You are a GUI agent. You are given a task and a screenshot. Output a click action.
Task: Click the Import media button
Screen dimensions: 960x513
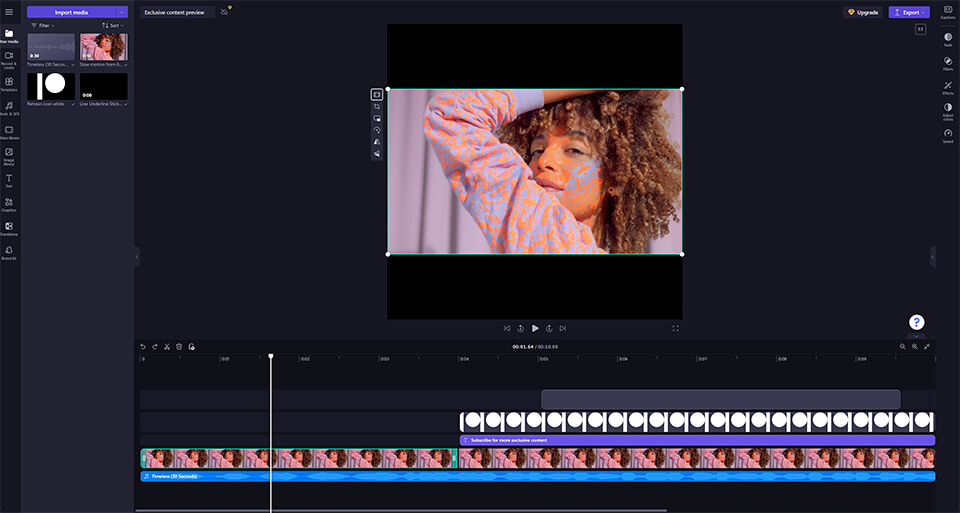tap(71, 12)
